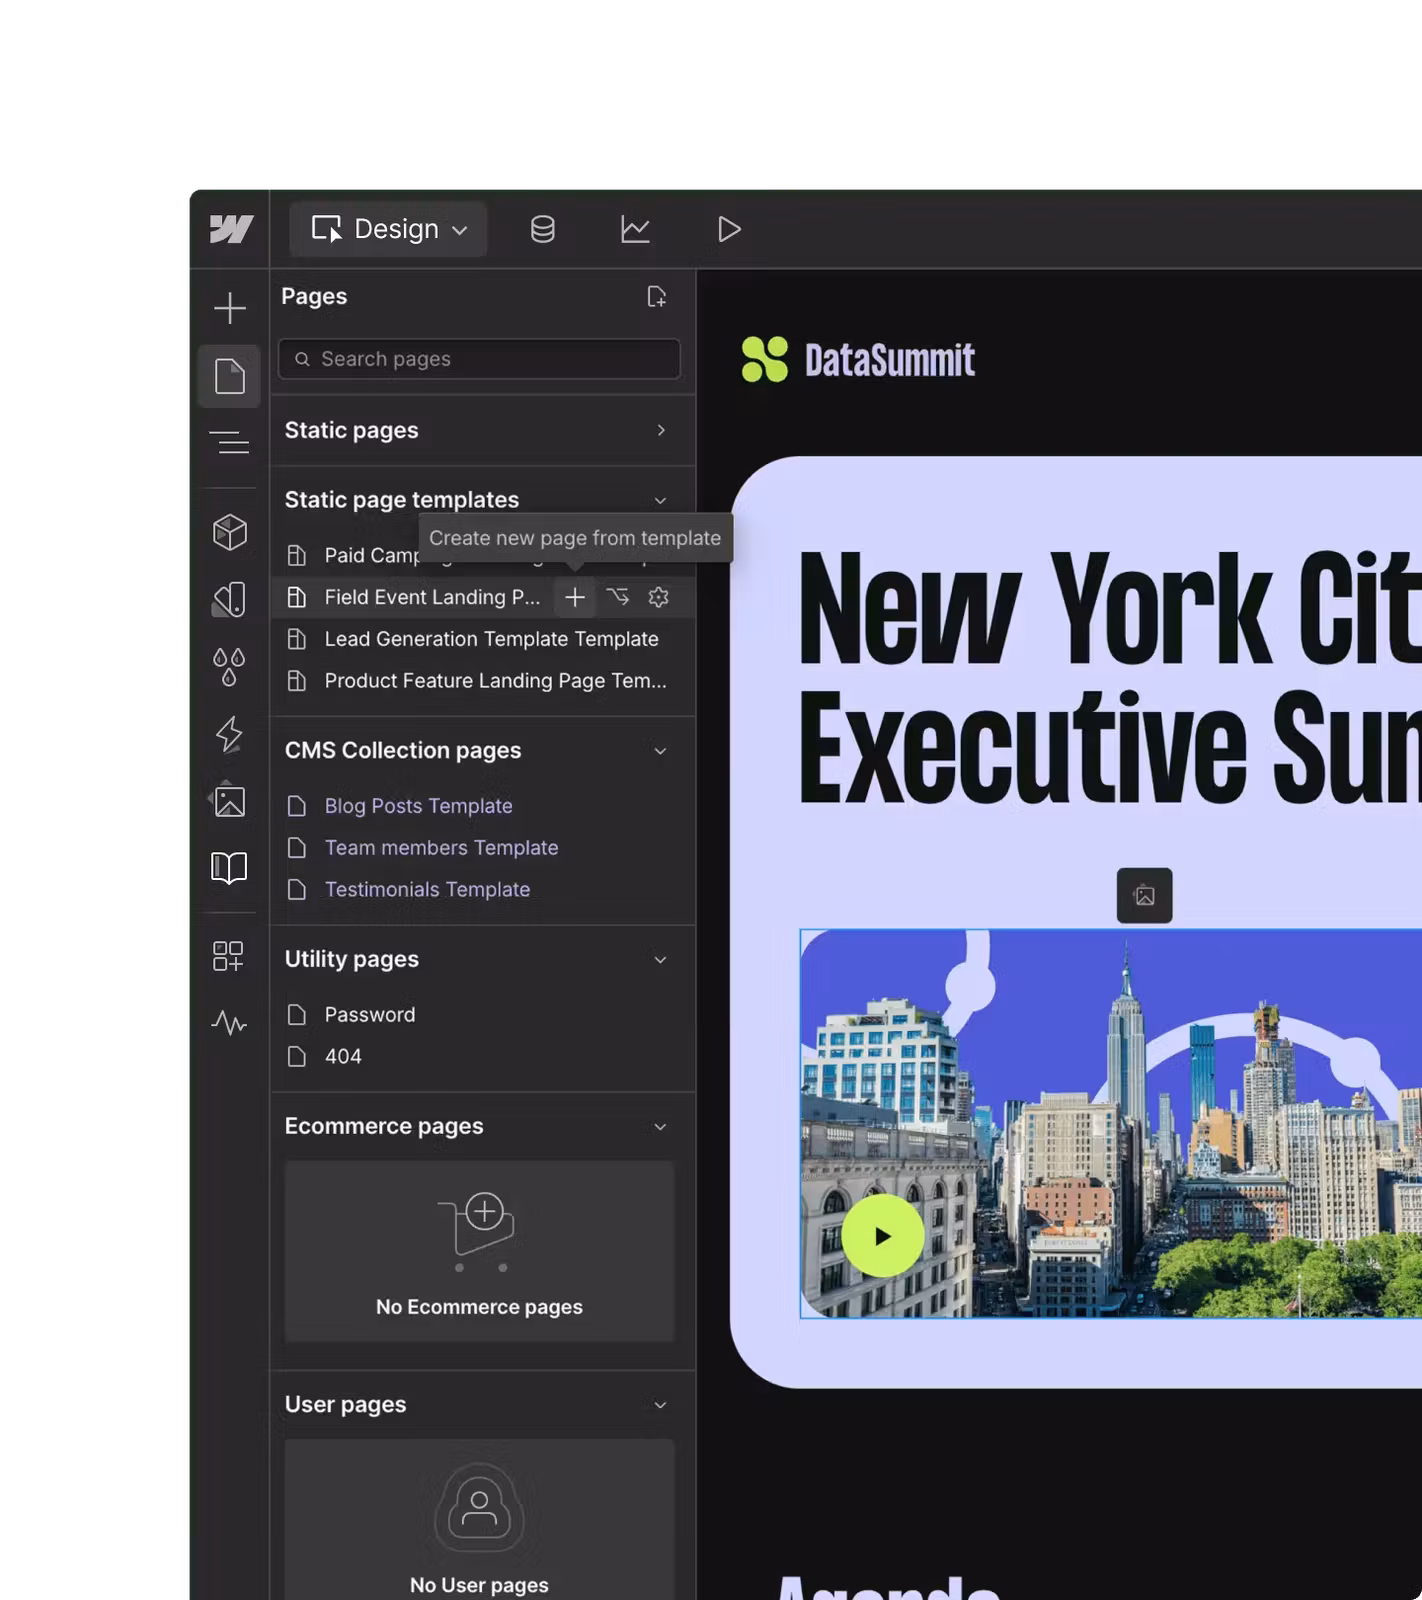Collapse the Utility pages section

click(x=660, y=960)
